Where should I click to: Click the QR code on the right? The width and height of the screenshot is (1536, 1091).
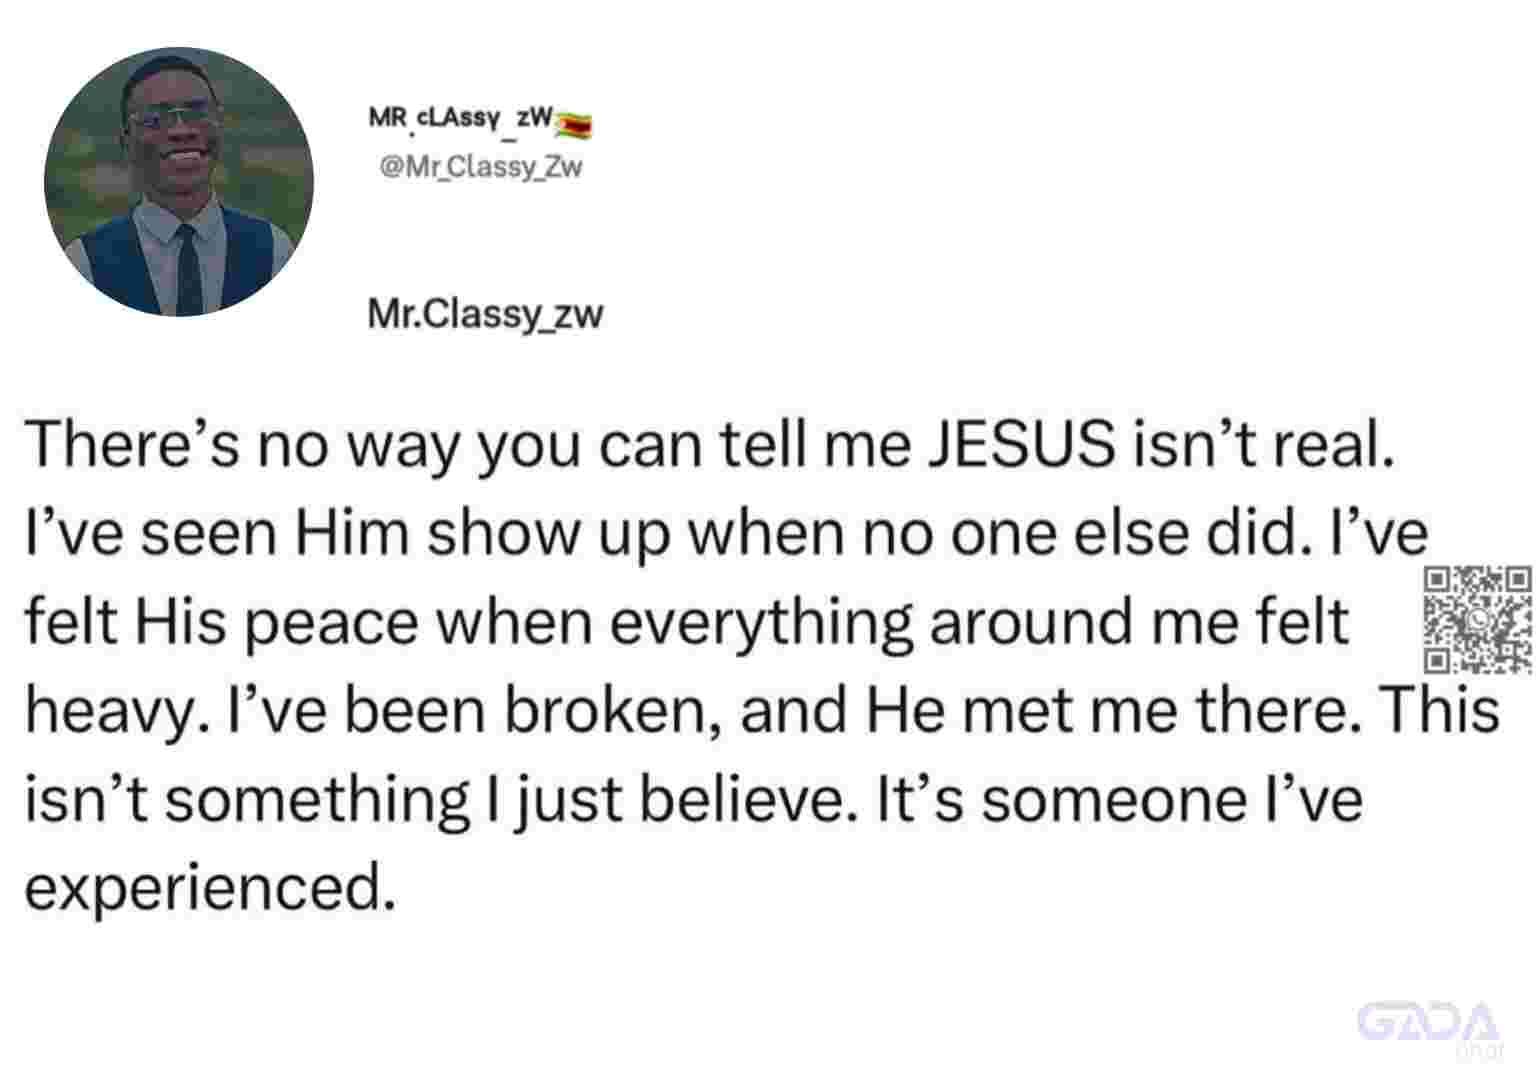1478,619
